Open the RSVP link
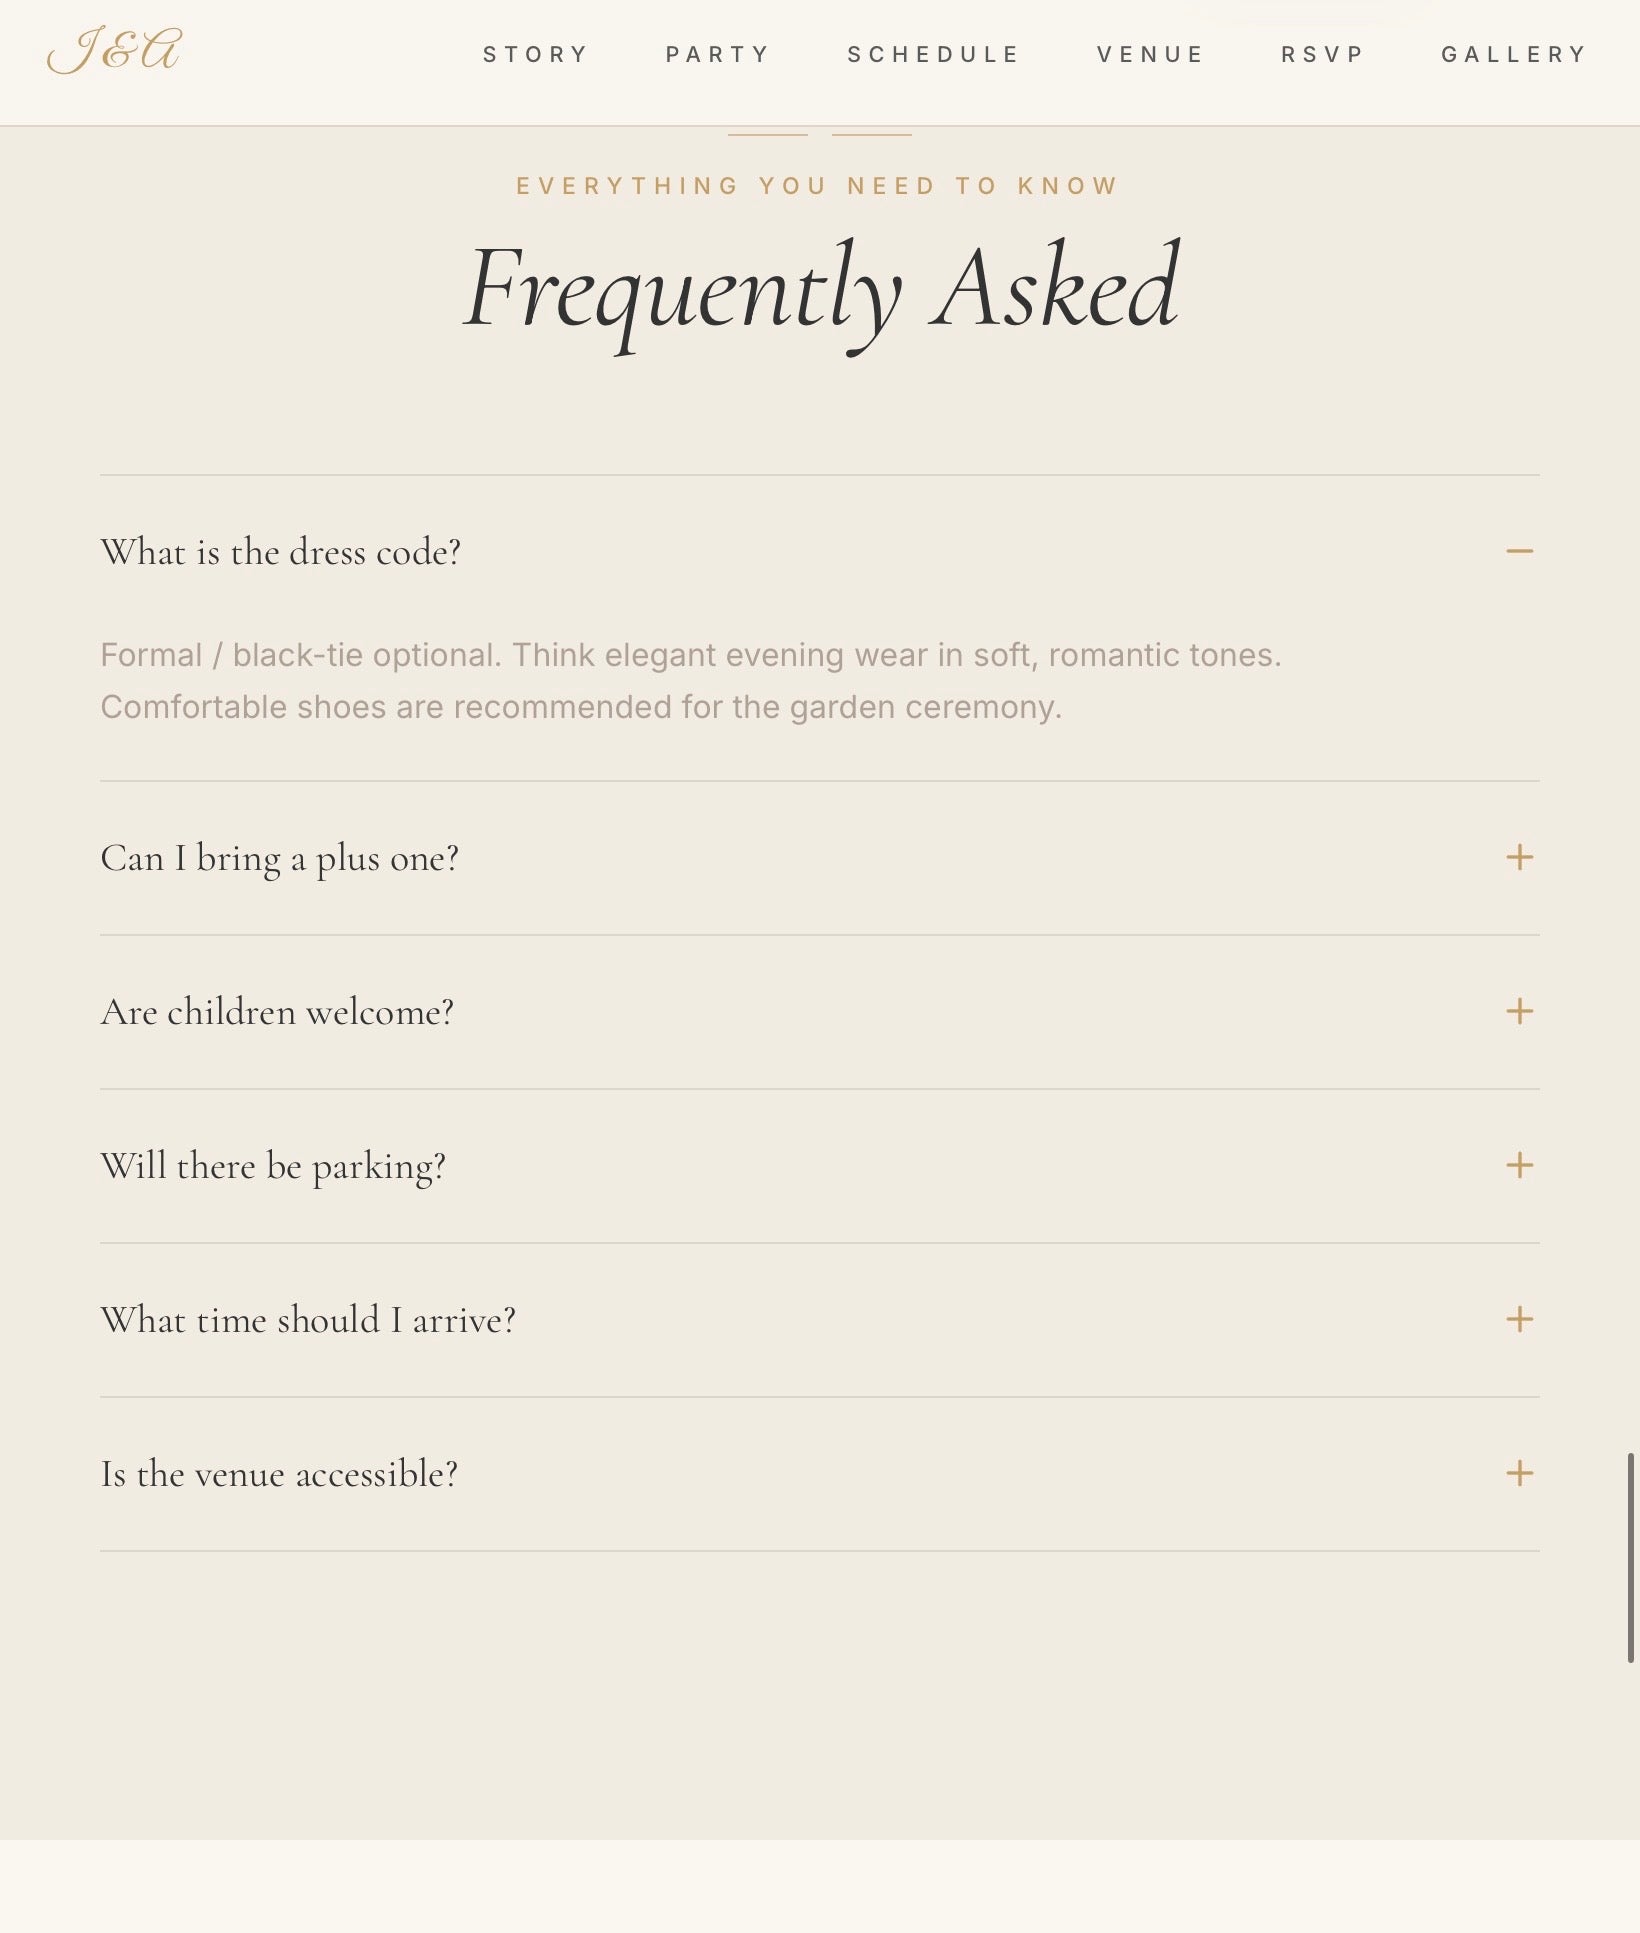The width and height of the screenshot is (1640, 1933). (1322, 54)
